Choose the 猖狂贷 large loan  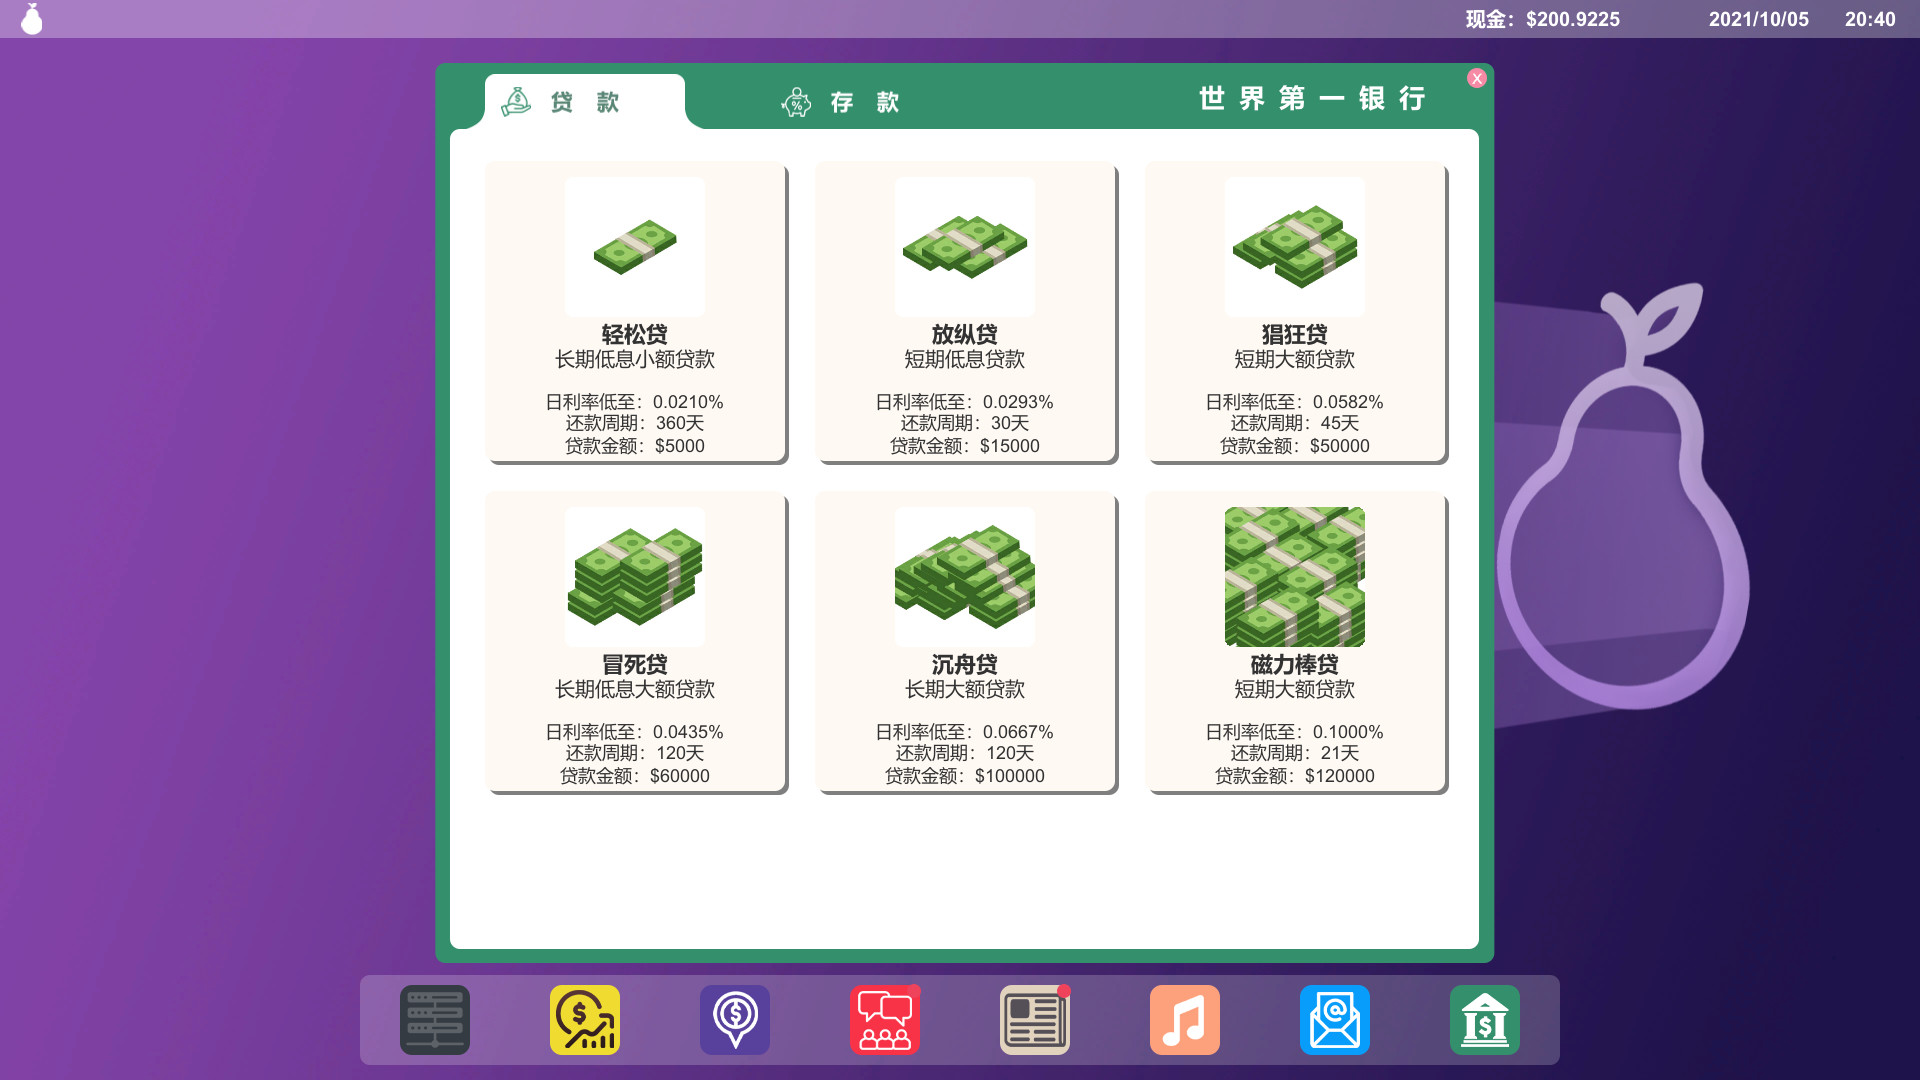[1296, 313]
